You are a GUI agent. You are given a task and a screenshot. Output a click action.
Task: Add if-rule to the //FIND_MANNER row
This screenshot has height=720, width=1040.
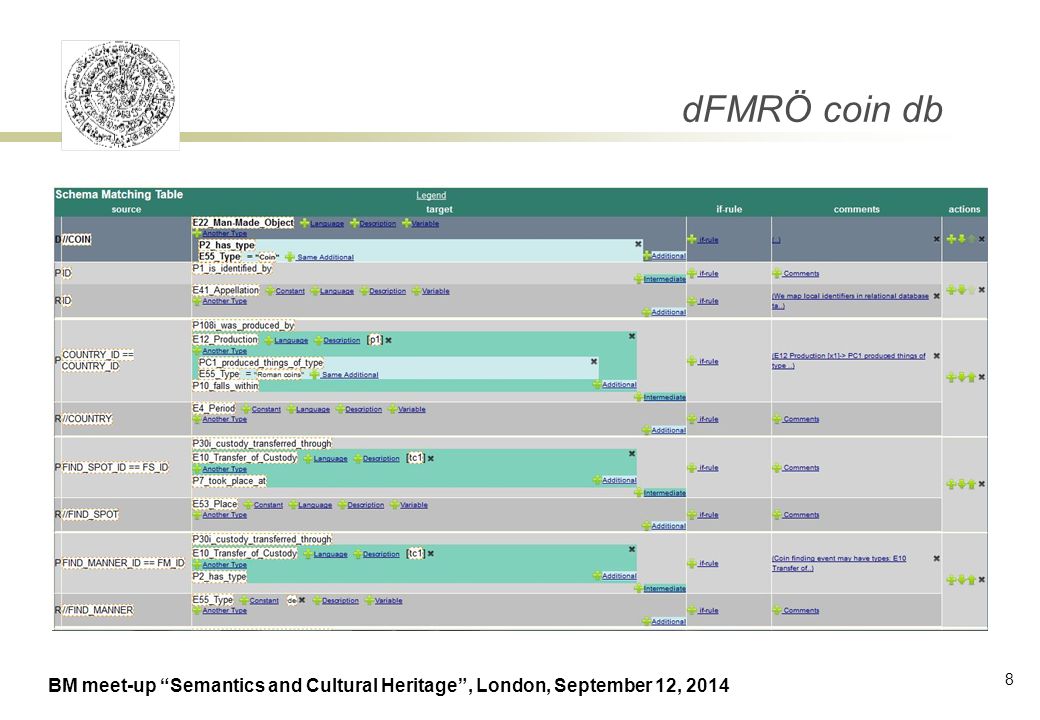click(703, 611)
